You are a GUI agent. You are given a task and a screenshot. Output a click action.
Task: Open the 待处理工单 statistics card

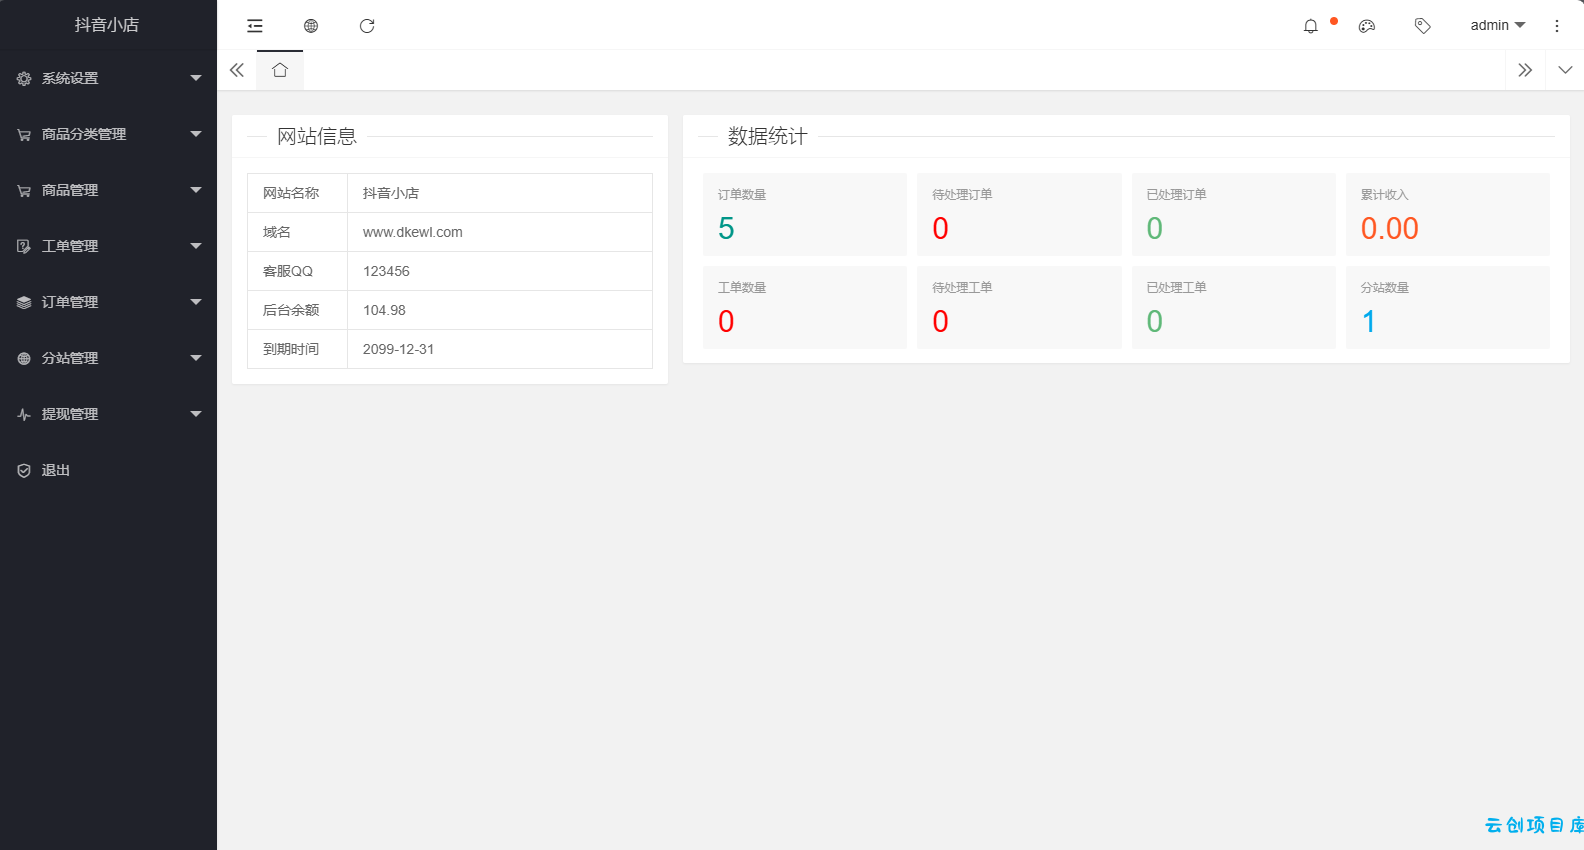[x=1019, y=307]
